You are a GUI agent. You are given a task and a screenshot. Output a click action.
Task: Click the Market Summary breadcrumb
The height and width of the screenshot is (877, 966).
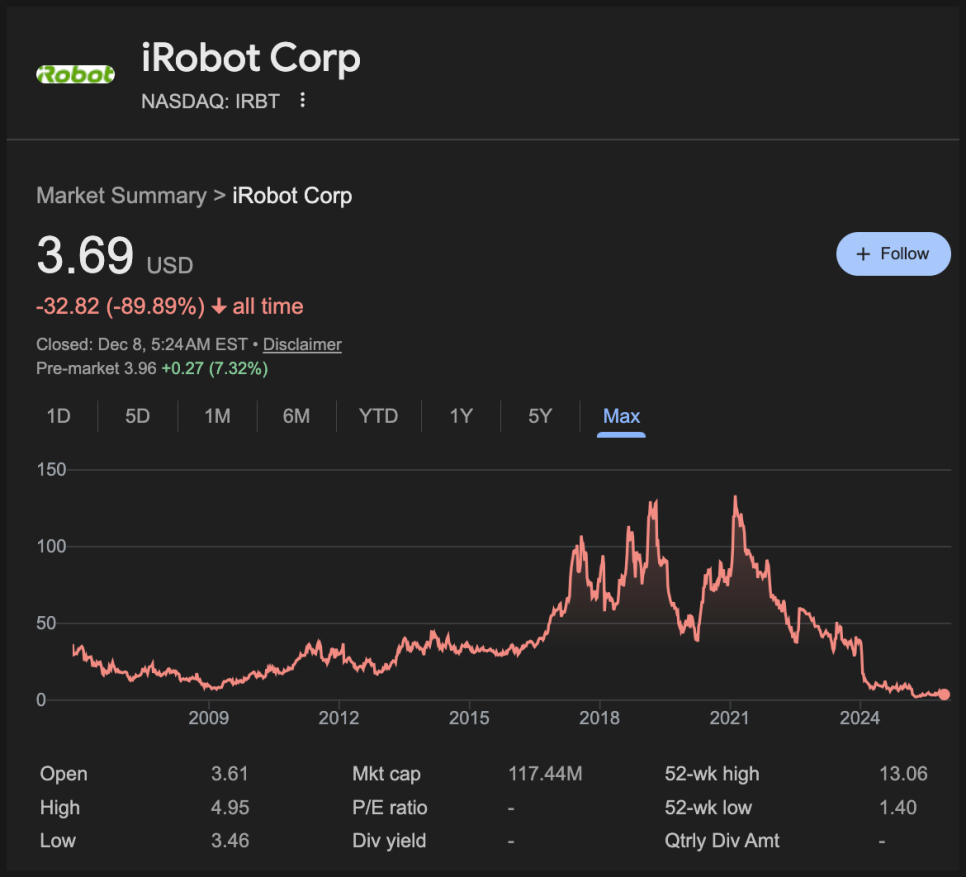121,195
